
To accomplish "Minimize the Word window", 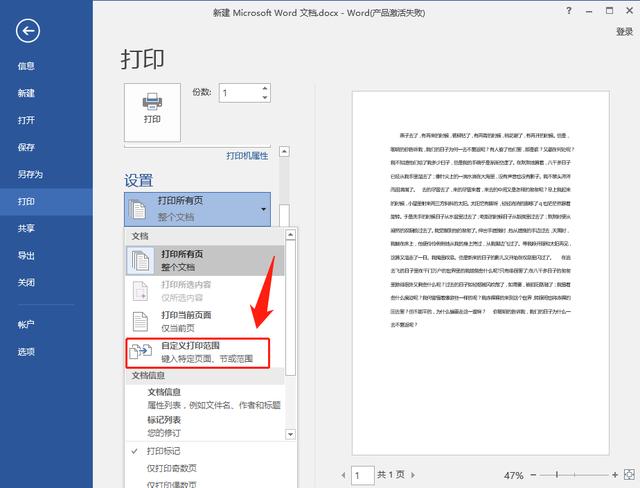I will pyautogui.click(x=589, y=11).
